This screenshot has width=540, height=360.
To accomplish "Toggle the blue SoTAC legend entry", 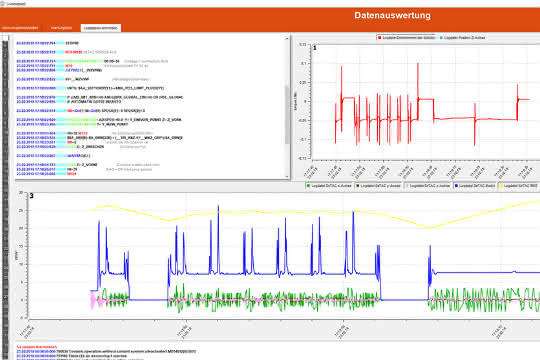I will click(475, 186).
